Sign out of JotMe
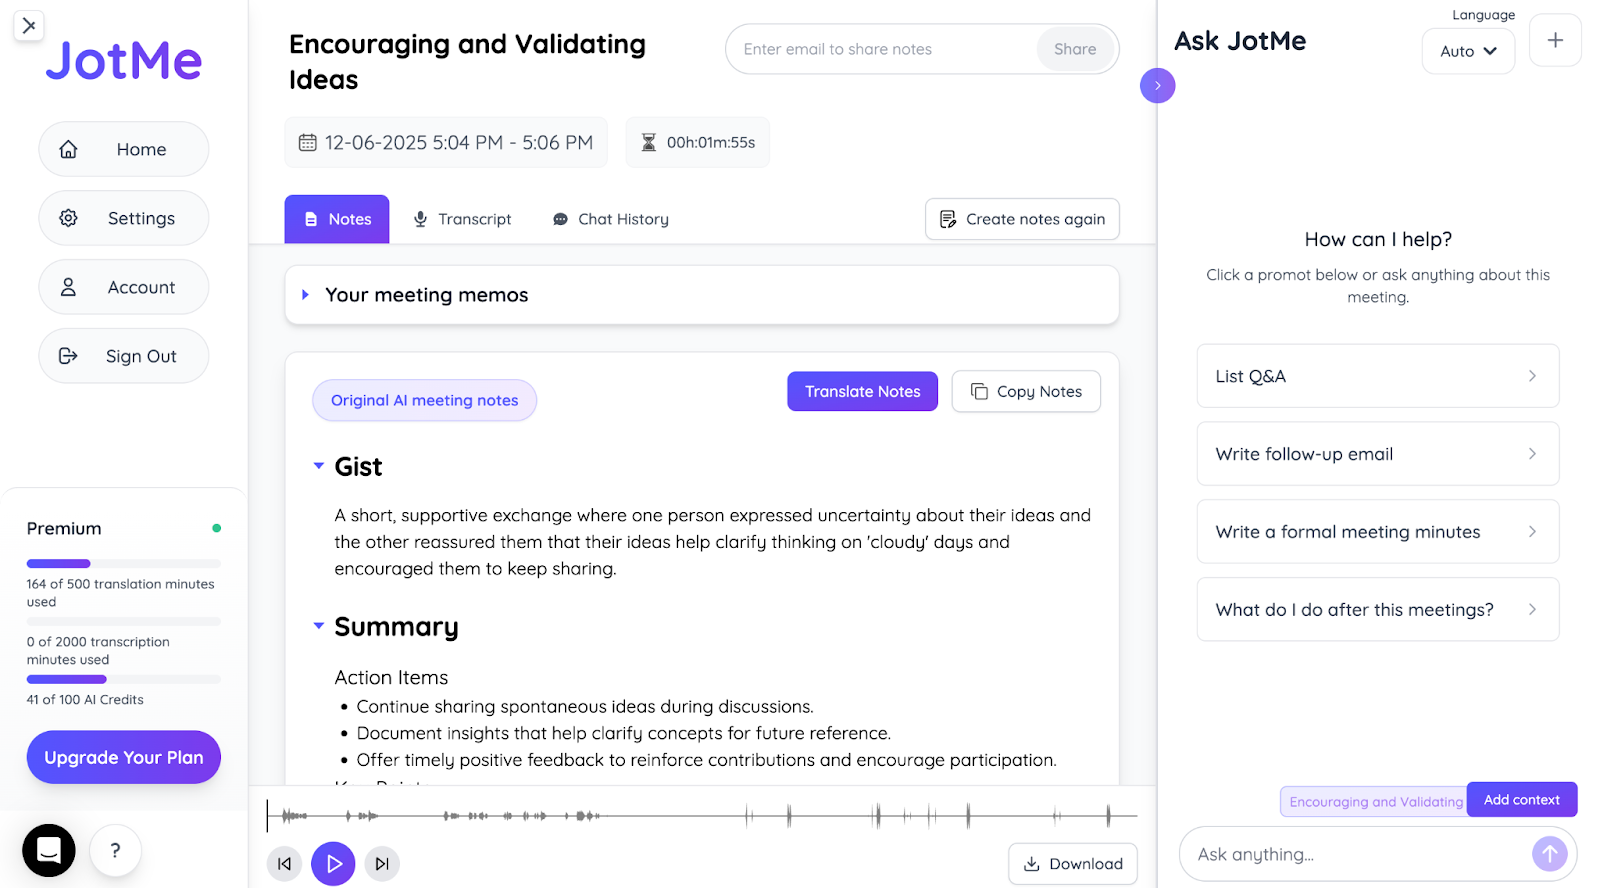 pos(123,355)
